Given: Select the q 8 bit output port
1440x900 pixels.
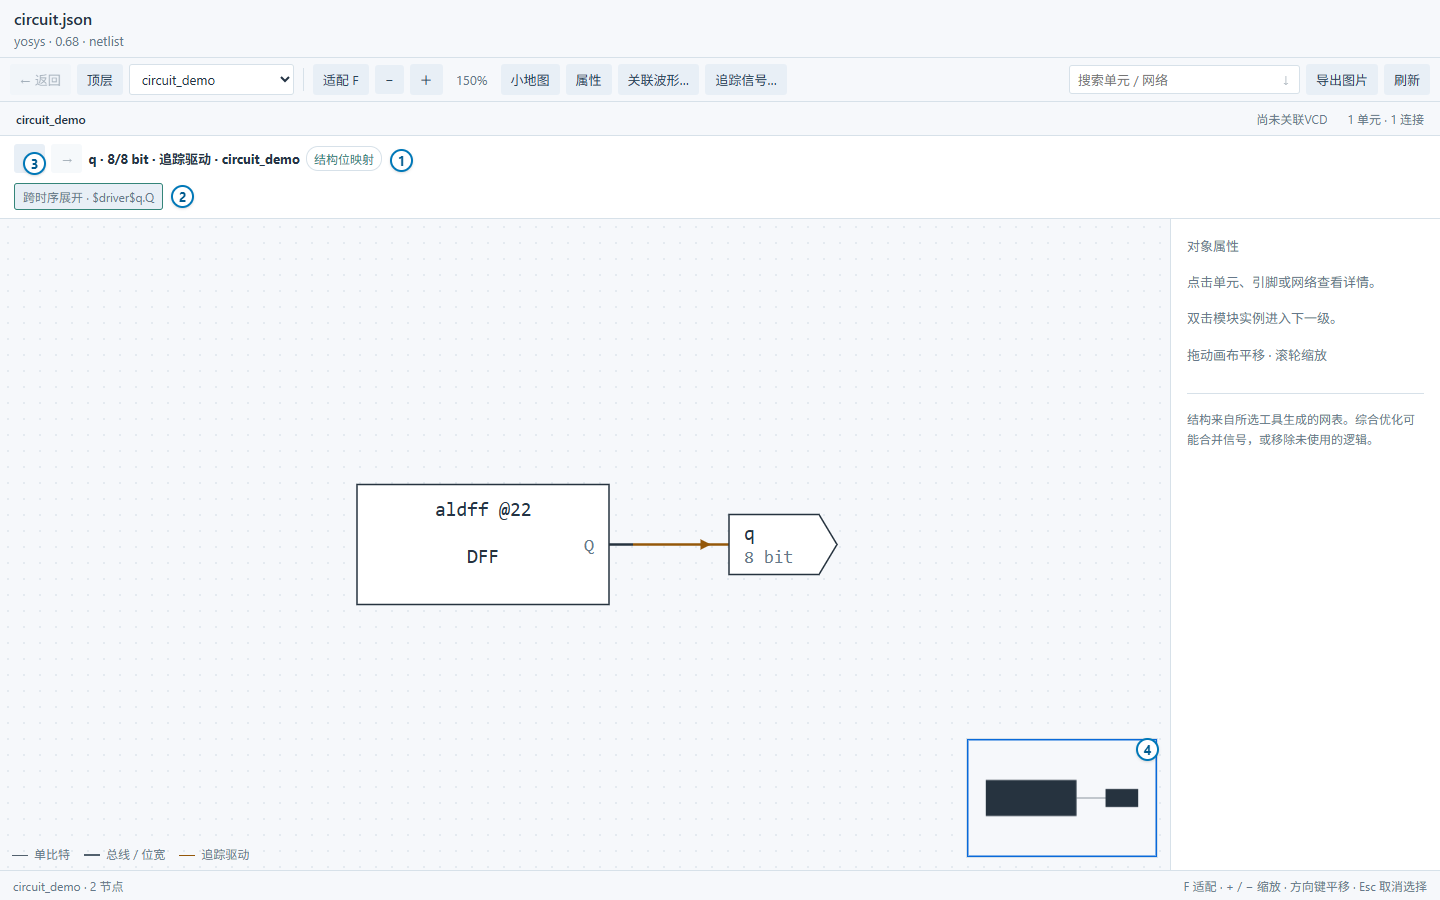Looking at the screenshot, I should (782, 545).
